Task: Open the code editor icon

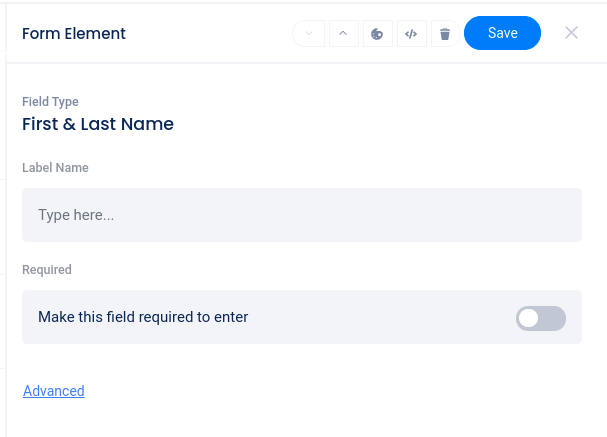Action: coord(411,34)
